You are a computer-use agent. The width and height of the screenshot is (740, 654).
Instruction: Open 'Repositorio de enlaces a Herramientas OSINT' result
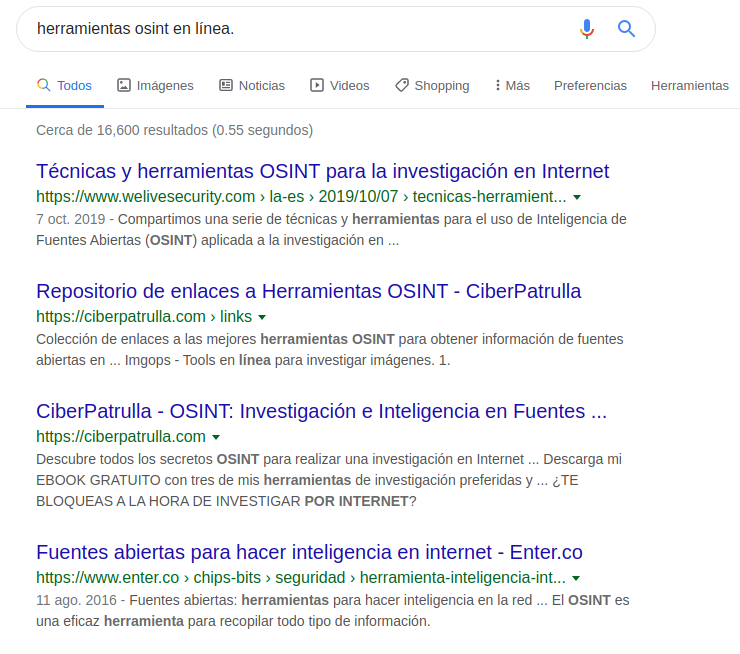[x=309, y=292]
